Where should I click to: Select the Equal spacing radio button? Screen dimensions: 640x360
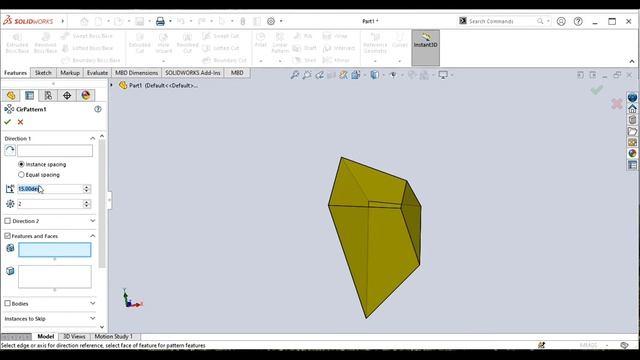[21, 175]
